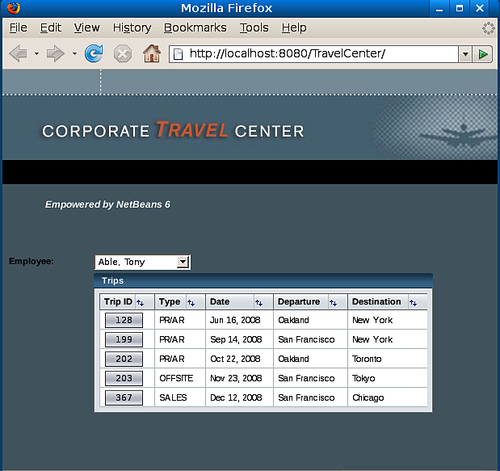500x471 pixels.
Task: Sort by the Departure column sort arrows
Action: [x=333, y=303]
